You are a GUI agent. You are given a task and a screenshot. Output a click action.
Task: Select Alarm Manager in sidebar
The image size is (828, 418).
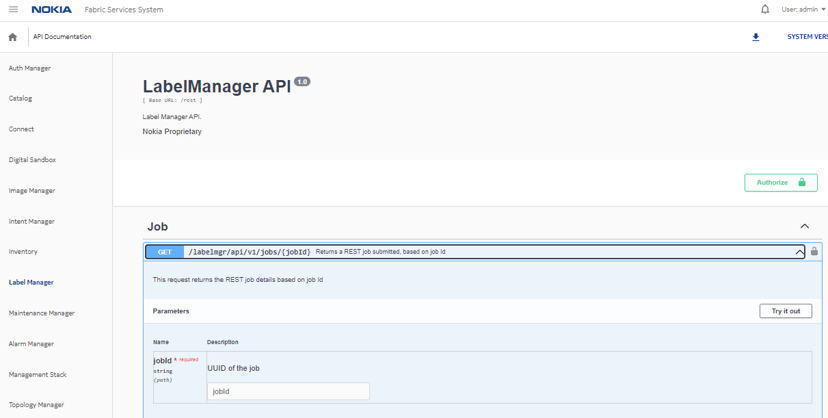point(31,344)
